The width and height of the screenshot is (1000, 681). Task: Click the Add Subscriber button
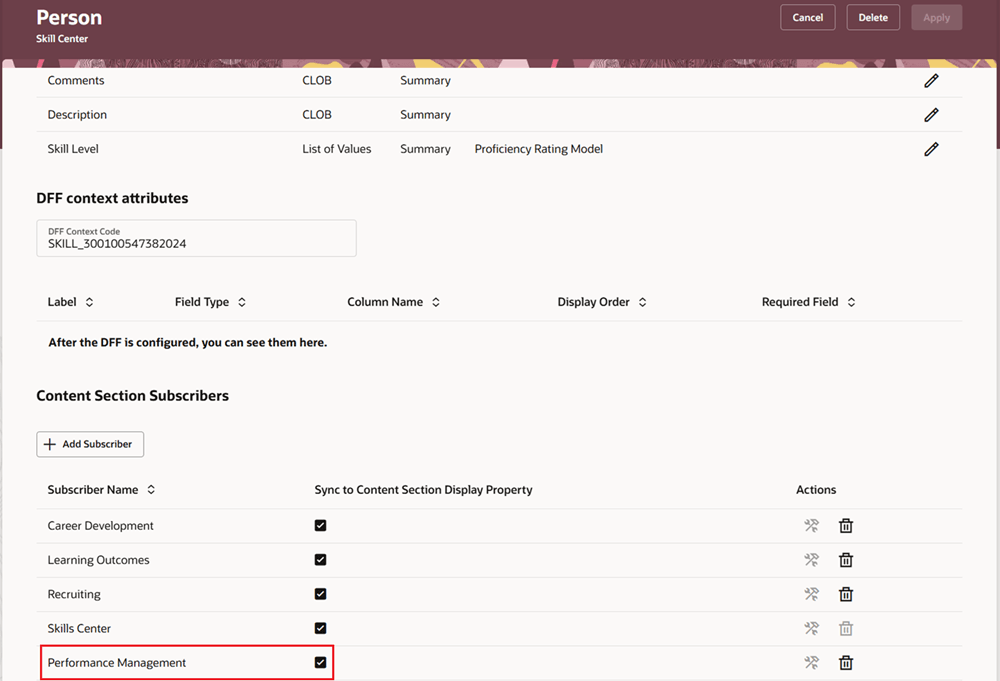[90, 444]
